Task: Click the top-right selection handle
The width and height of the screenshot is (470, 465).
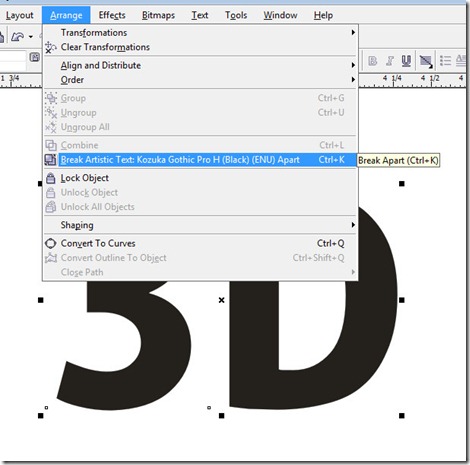Action: (x=402, y=184)
